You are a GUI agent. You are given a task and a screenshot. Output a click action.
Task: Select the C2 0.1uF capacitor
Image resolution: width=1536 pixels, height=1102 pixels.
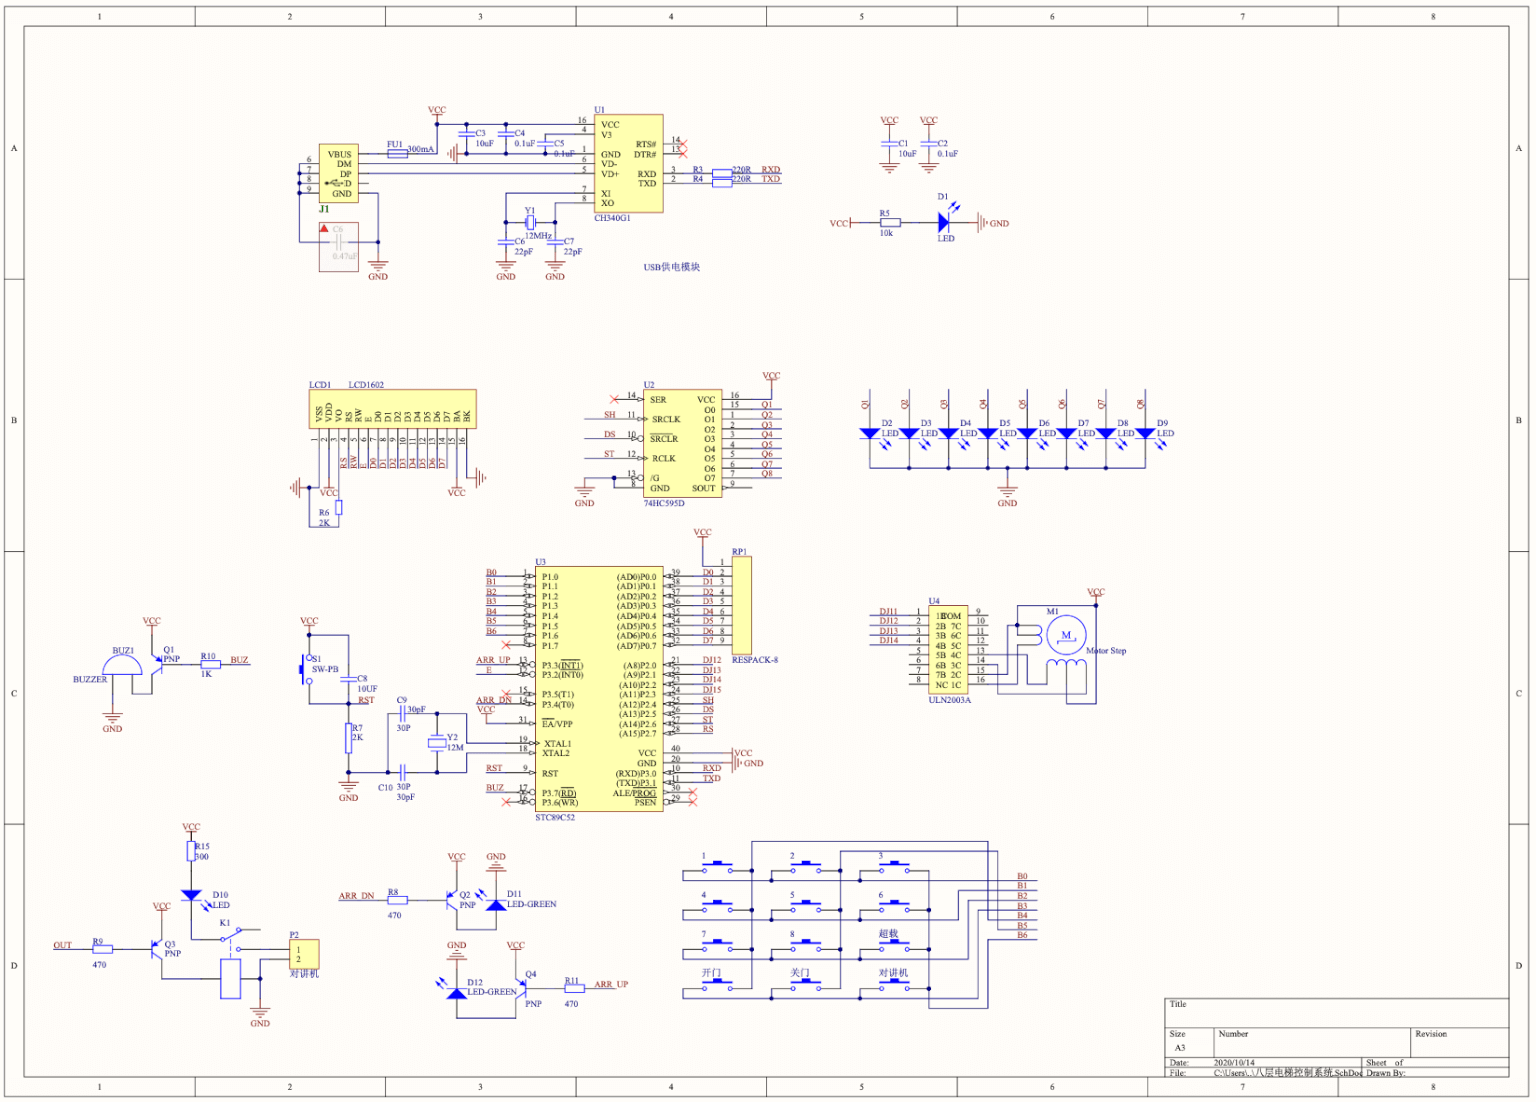pyautogui.click(x=929, y=144)
